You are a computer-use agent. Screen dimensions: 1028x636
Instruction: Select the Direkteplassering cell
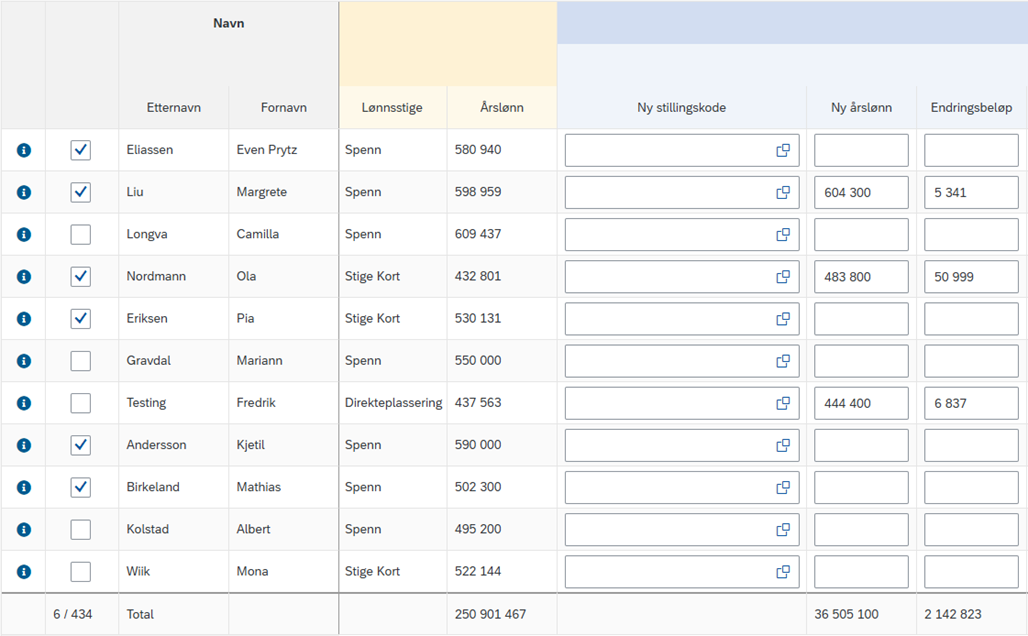(393, 403)
